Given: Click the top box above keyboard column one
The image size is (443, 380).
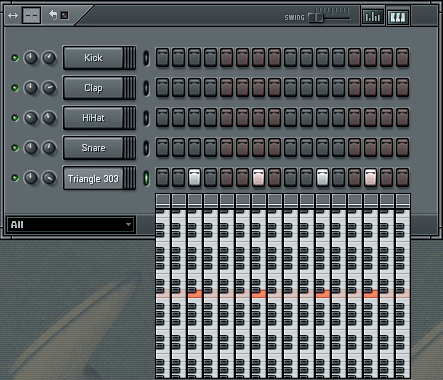Looking at the screenshot, I should pyautogui.click(x=163, y=201).
